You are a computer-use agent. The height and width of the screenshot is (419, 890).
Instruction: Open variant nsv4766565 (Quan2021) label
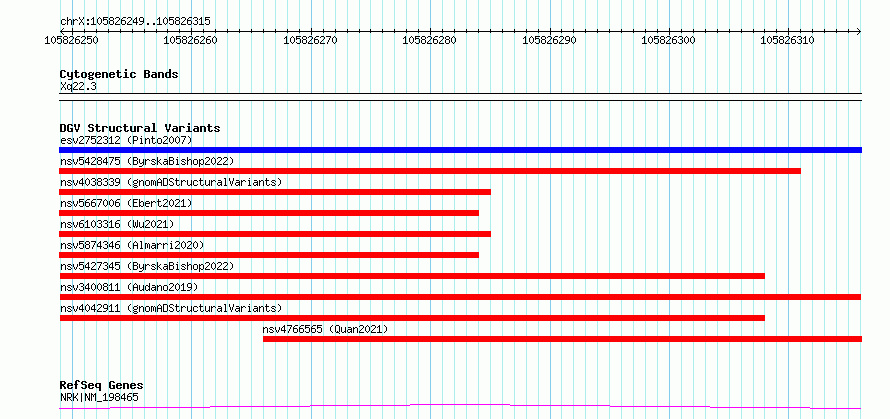point(325,329)
